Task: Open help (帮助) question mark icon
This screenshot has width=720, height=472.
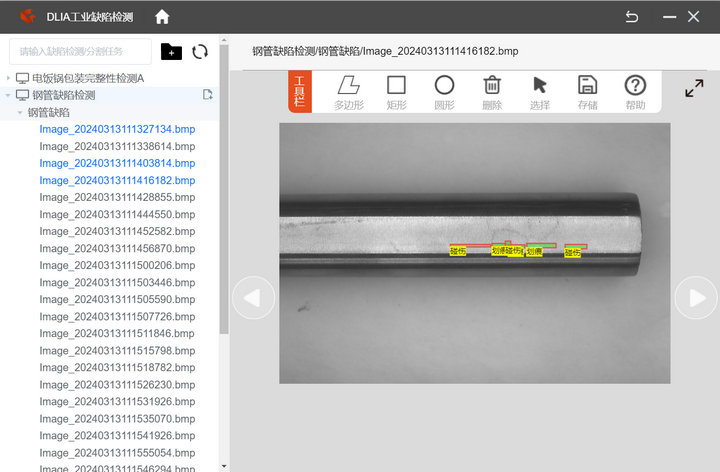Action: 635,92
